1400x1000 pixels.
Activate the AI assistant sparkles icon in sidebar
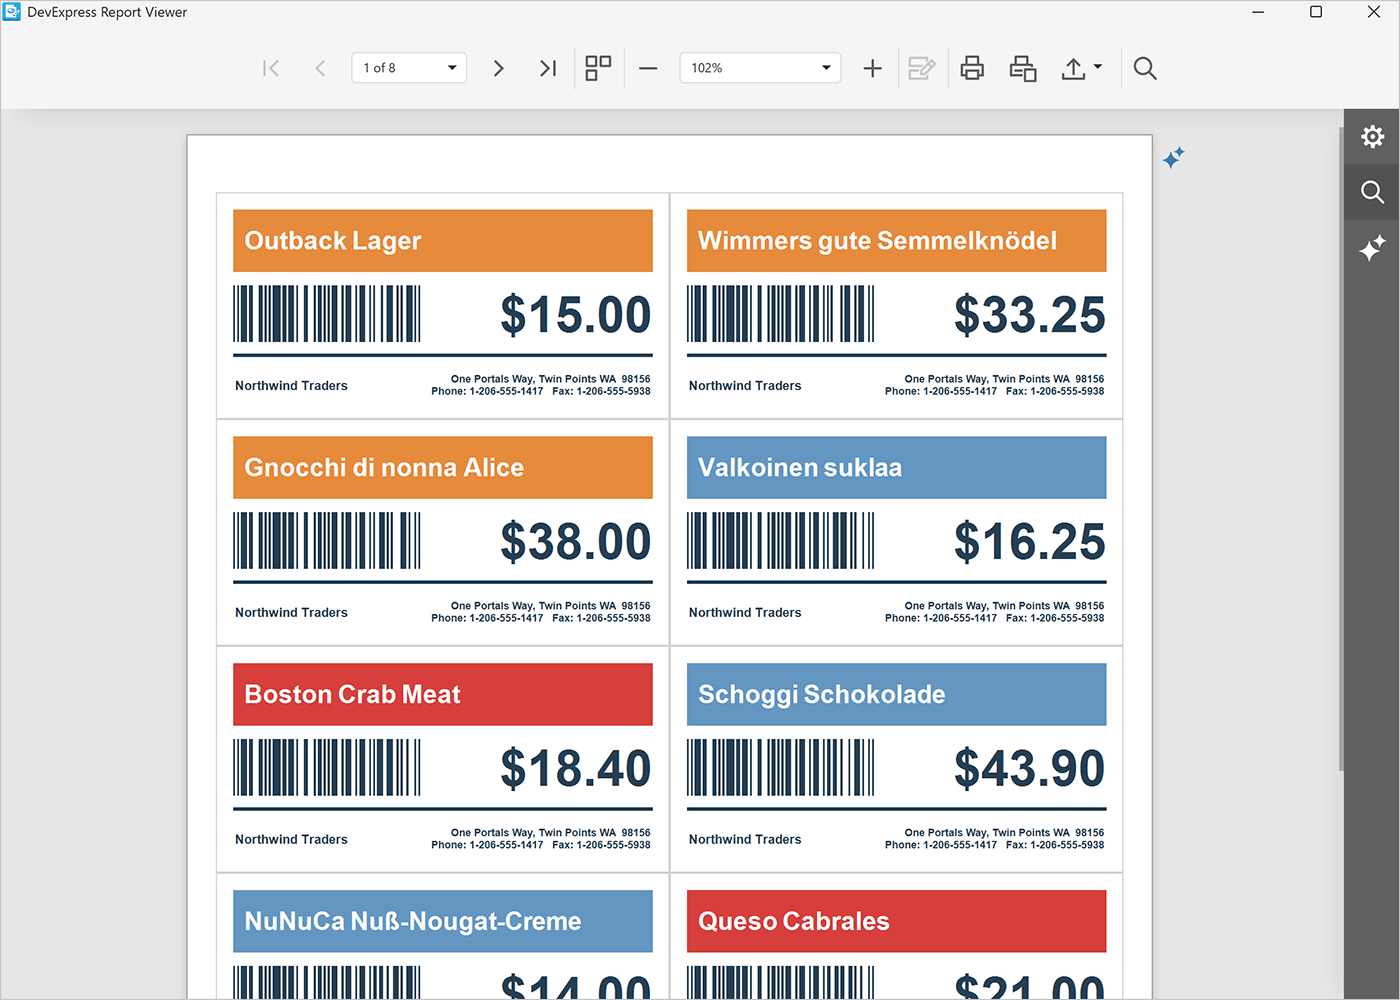tap(1372, 248)
